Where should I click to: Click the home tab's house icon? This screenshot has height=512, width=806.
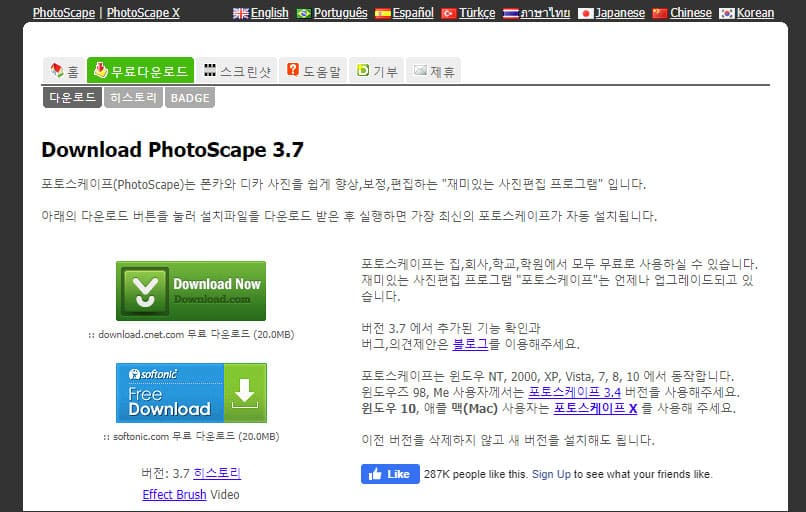pyautogui.click(x=57, y=70)
